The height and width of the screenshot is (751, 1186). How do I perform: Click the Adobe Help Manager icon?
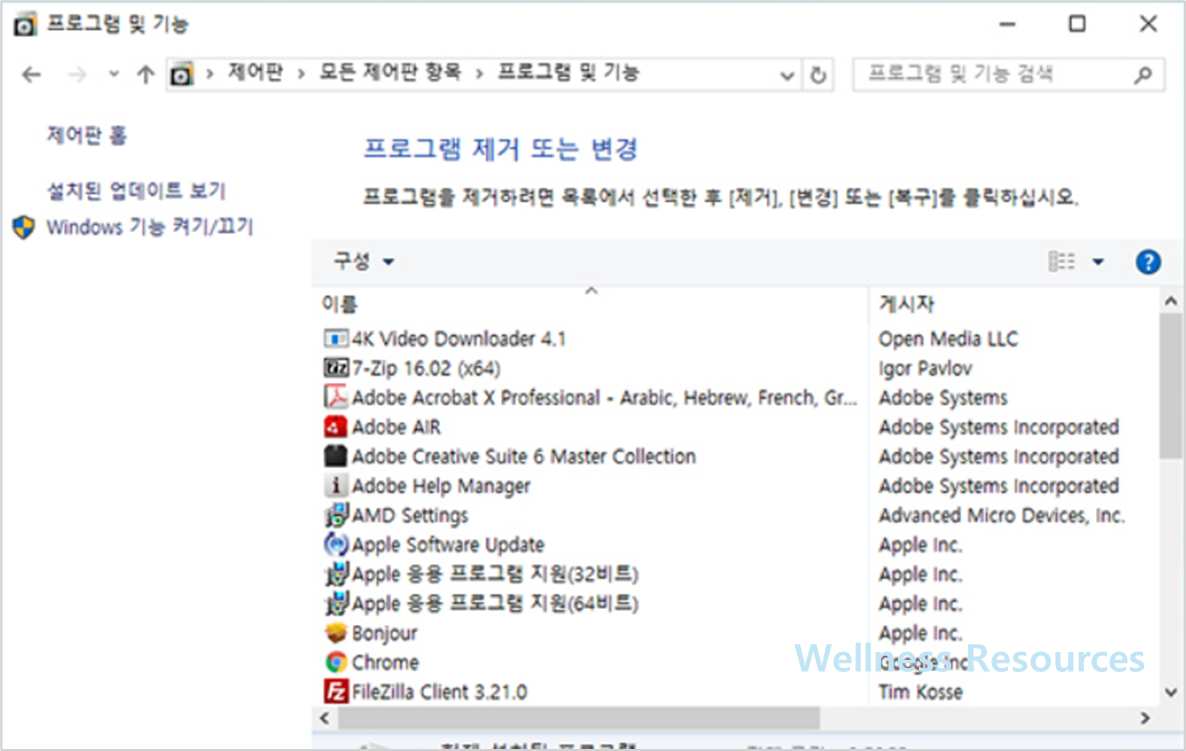point(336,485)
